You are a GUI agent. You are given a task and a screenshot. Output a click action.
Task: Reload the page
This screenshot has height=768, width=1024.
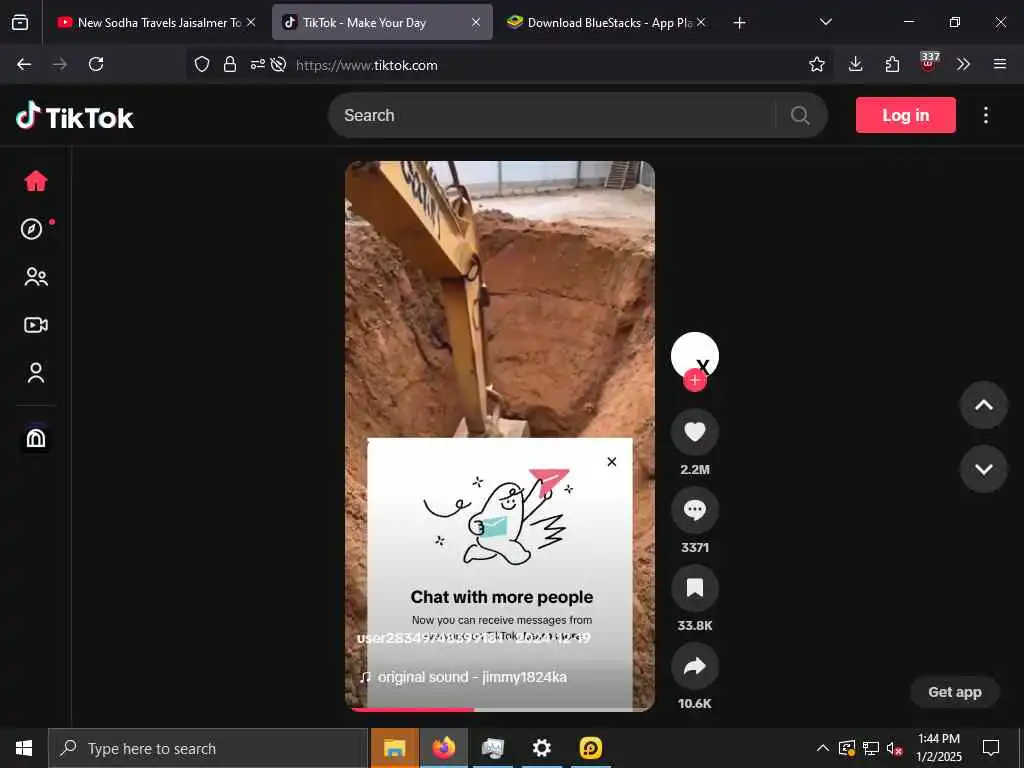96,64
